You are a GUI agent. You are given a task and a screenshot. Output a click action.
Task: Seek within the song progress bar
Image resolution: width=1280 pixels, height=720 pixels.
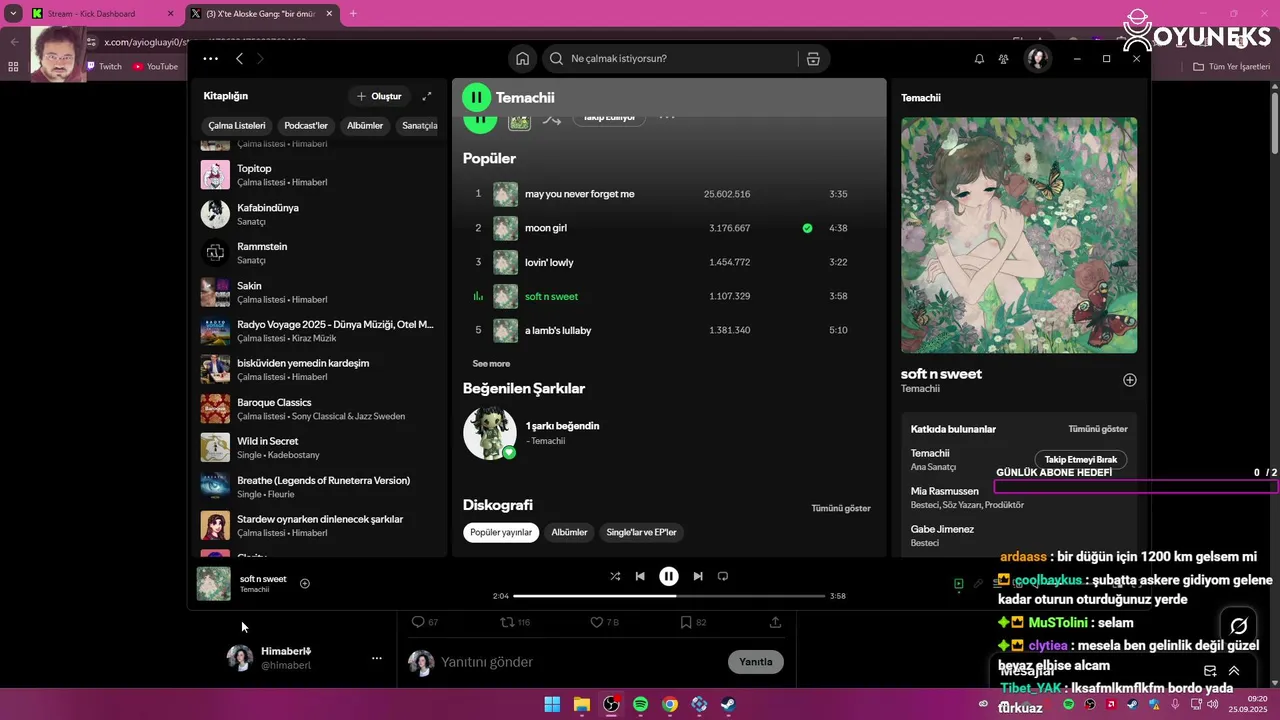click(669, 596)
